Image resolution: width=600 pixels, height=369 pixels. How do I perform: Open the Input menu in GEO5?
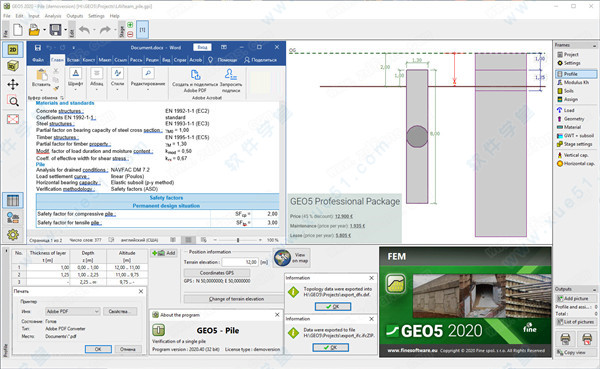tap(34, 16)
